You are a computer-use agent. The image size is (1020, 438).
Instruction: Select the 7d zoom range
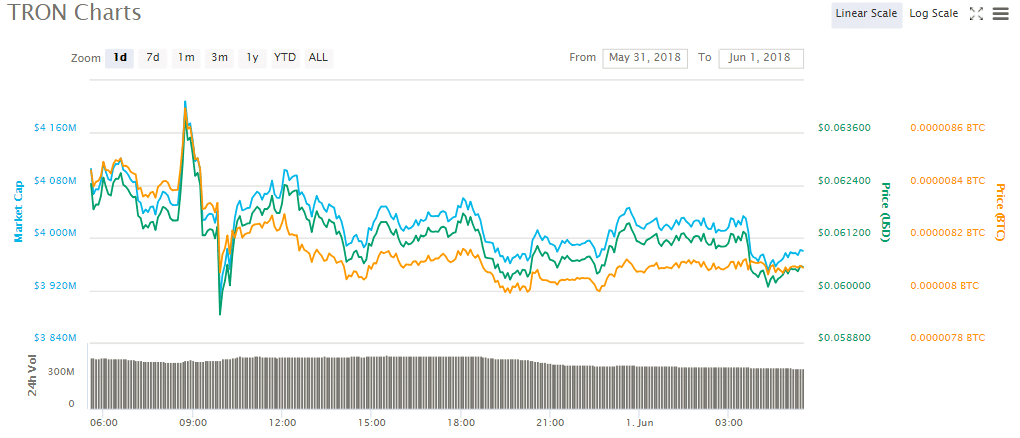tap(153, 57)
